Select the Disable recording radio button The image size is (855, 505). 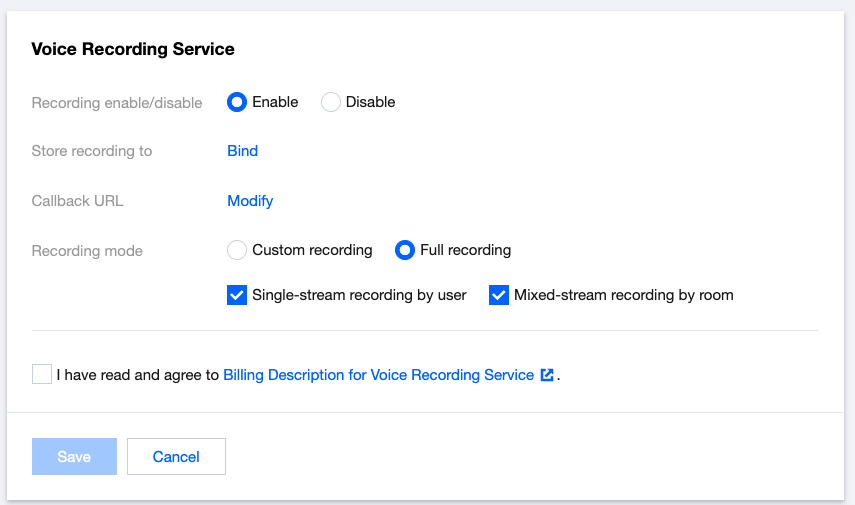[x=331, y=102]
